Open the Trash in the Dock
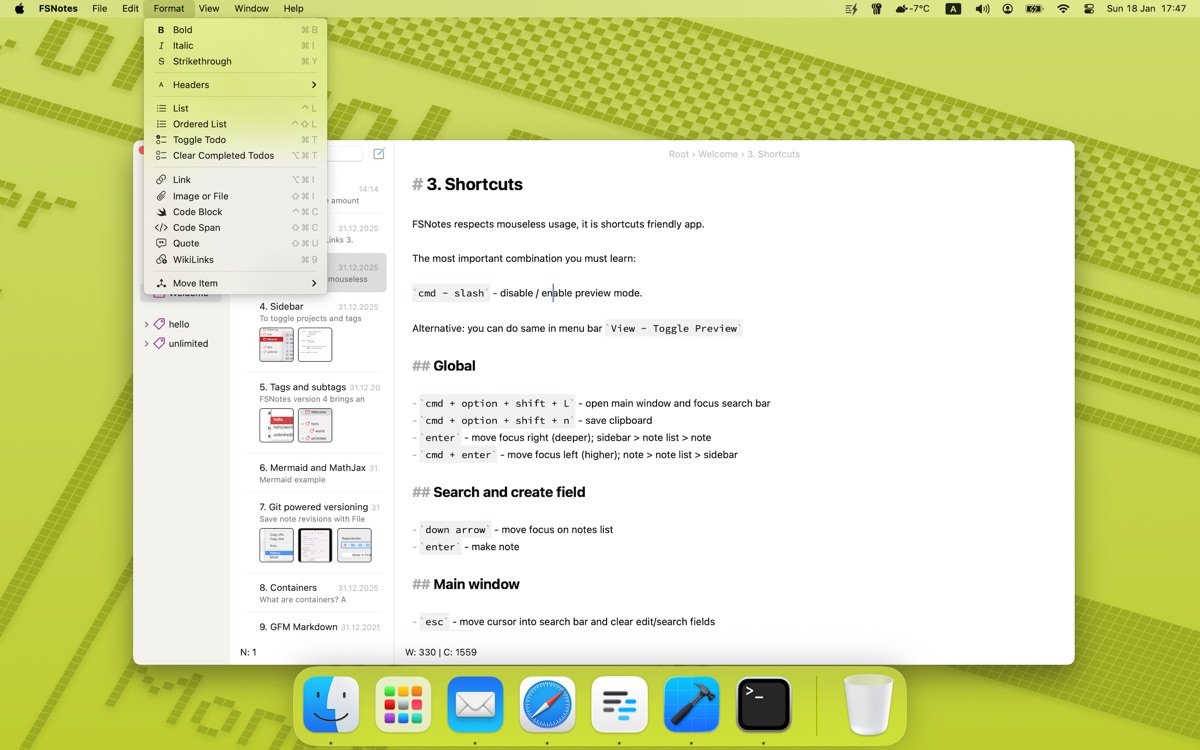1200x750 pixels. tap(868, 704)
